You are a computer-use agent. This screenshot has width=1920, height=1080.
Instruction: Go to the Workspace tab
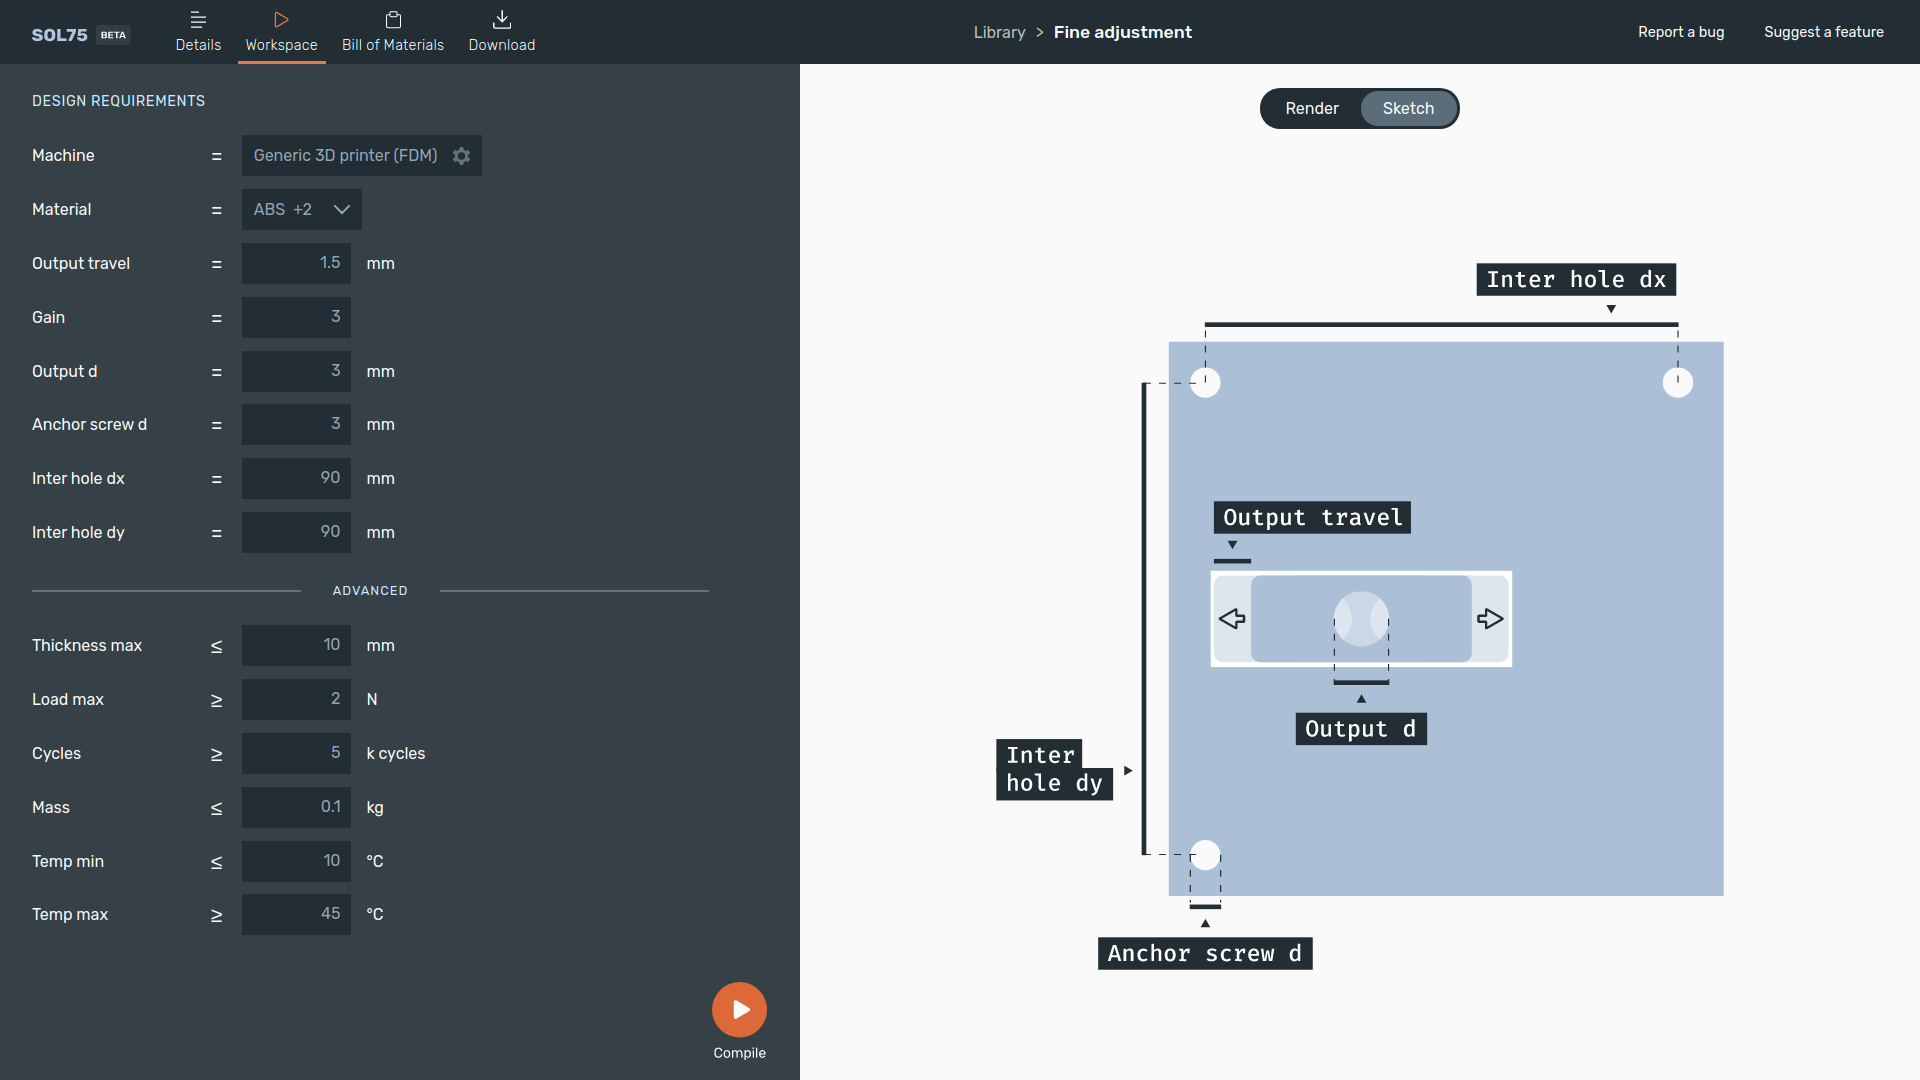point(281,32)
